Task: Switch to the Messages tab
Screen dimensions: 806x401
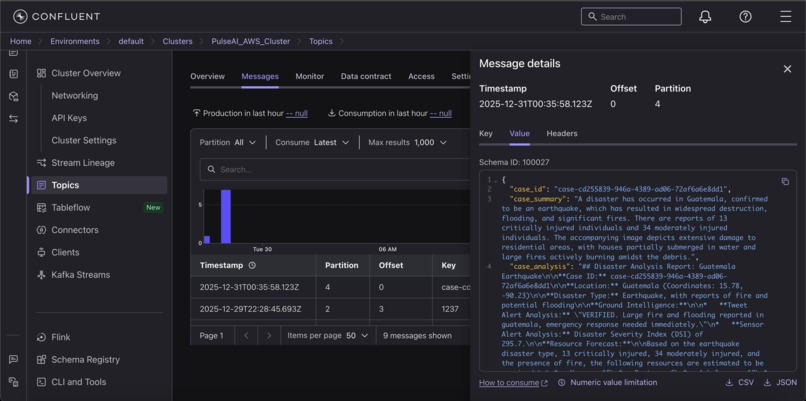Action: [260, 76]
